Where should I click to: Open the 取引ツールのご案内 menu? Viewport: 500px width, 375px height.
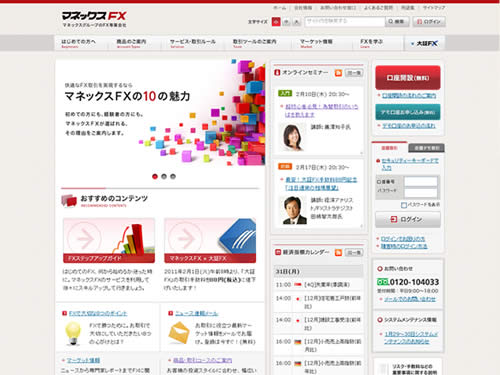tap(254, 43)
